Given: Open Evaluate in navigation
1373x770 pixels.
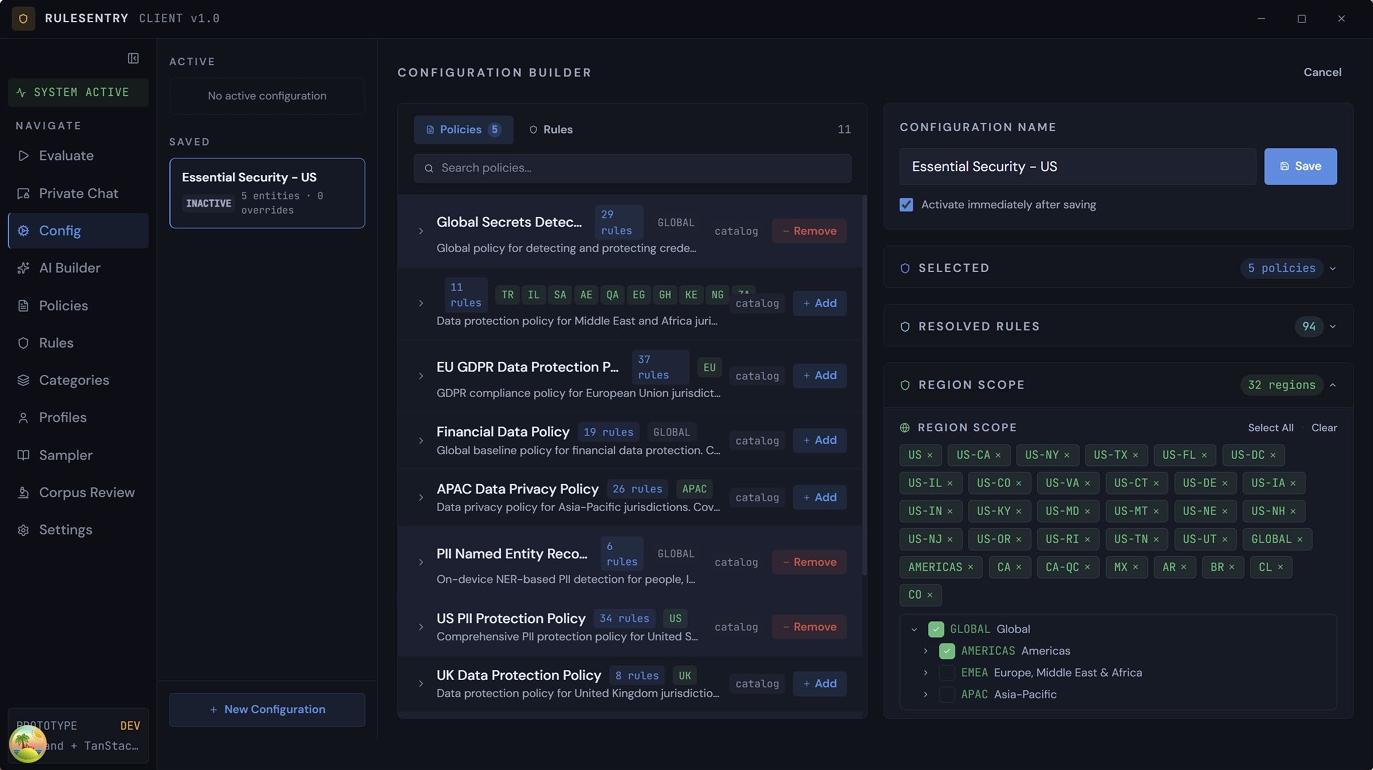Looking at the screenshot, I should (78, 156).
